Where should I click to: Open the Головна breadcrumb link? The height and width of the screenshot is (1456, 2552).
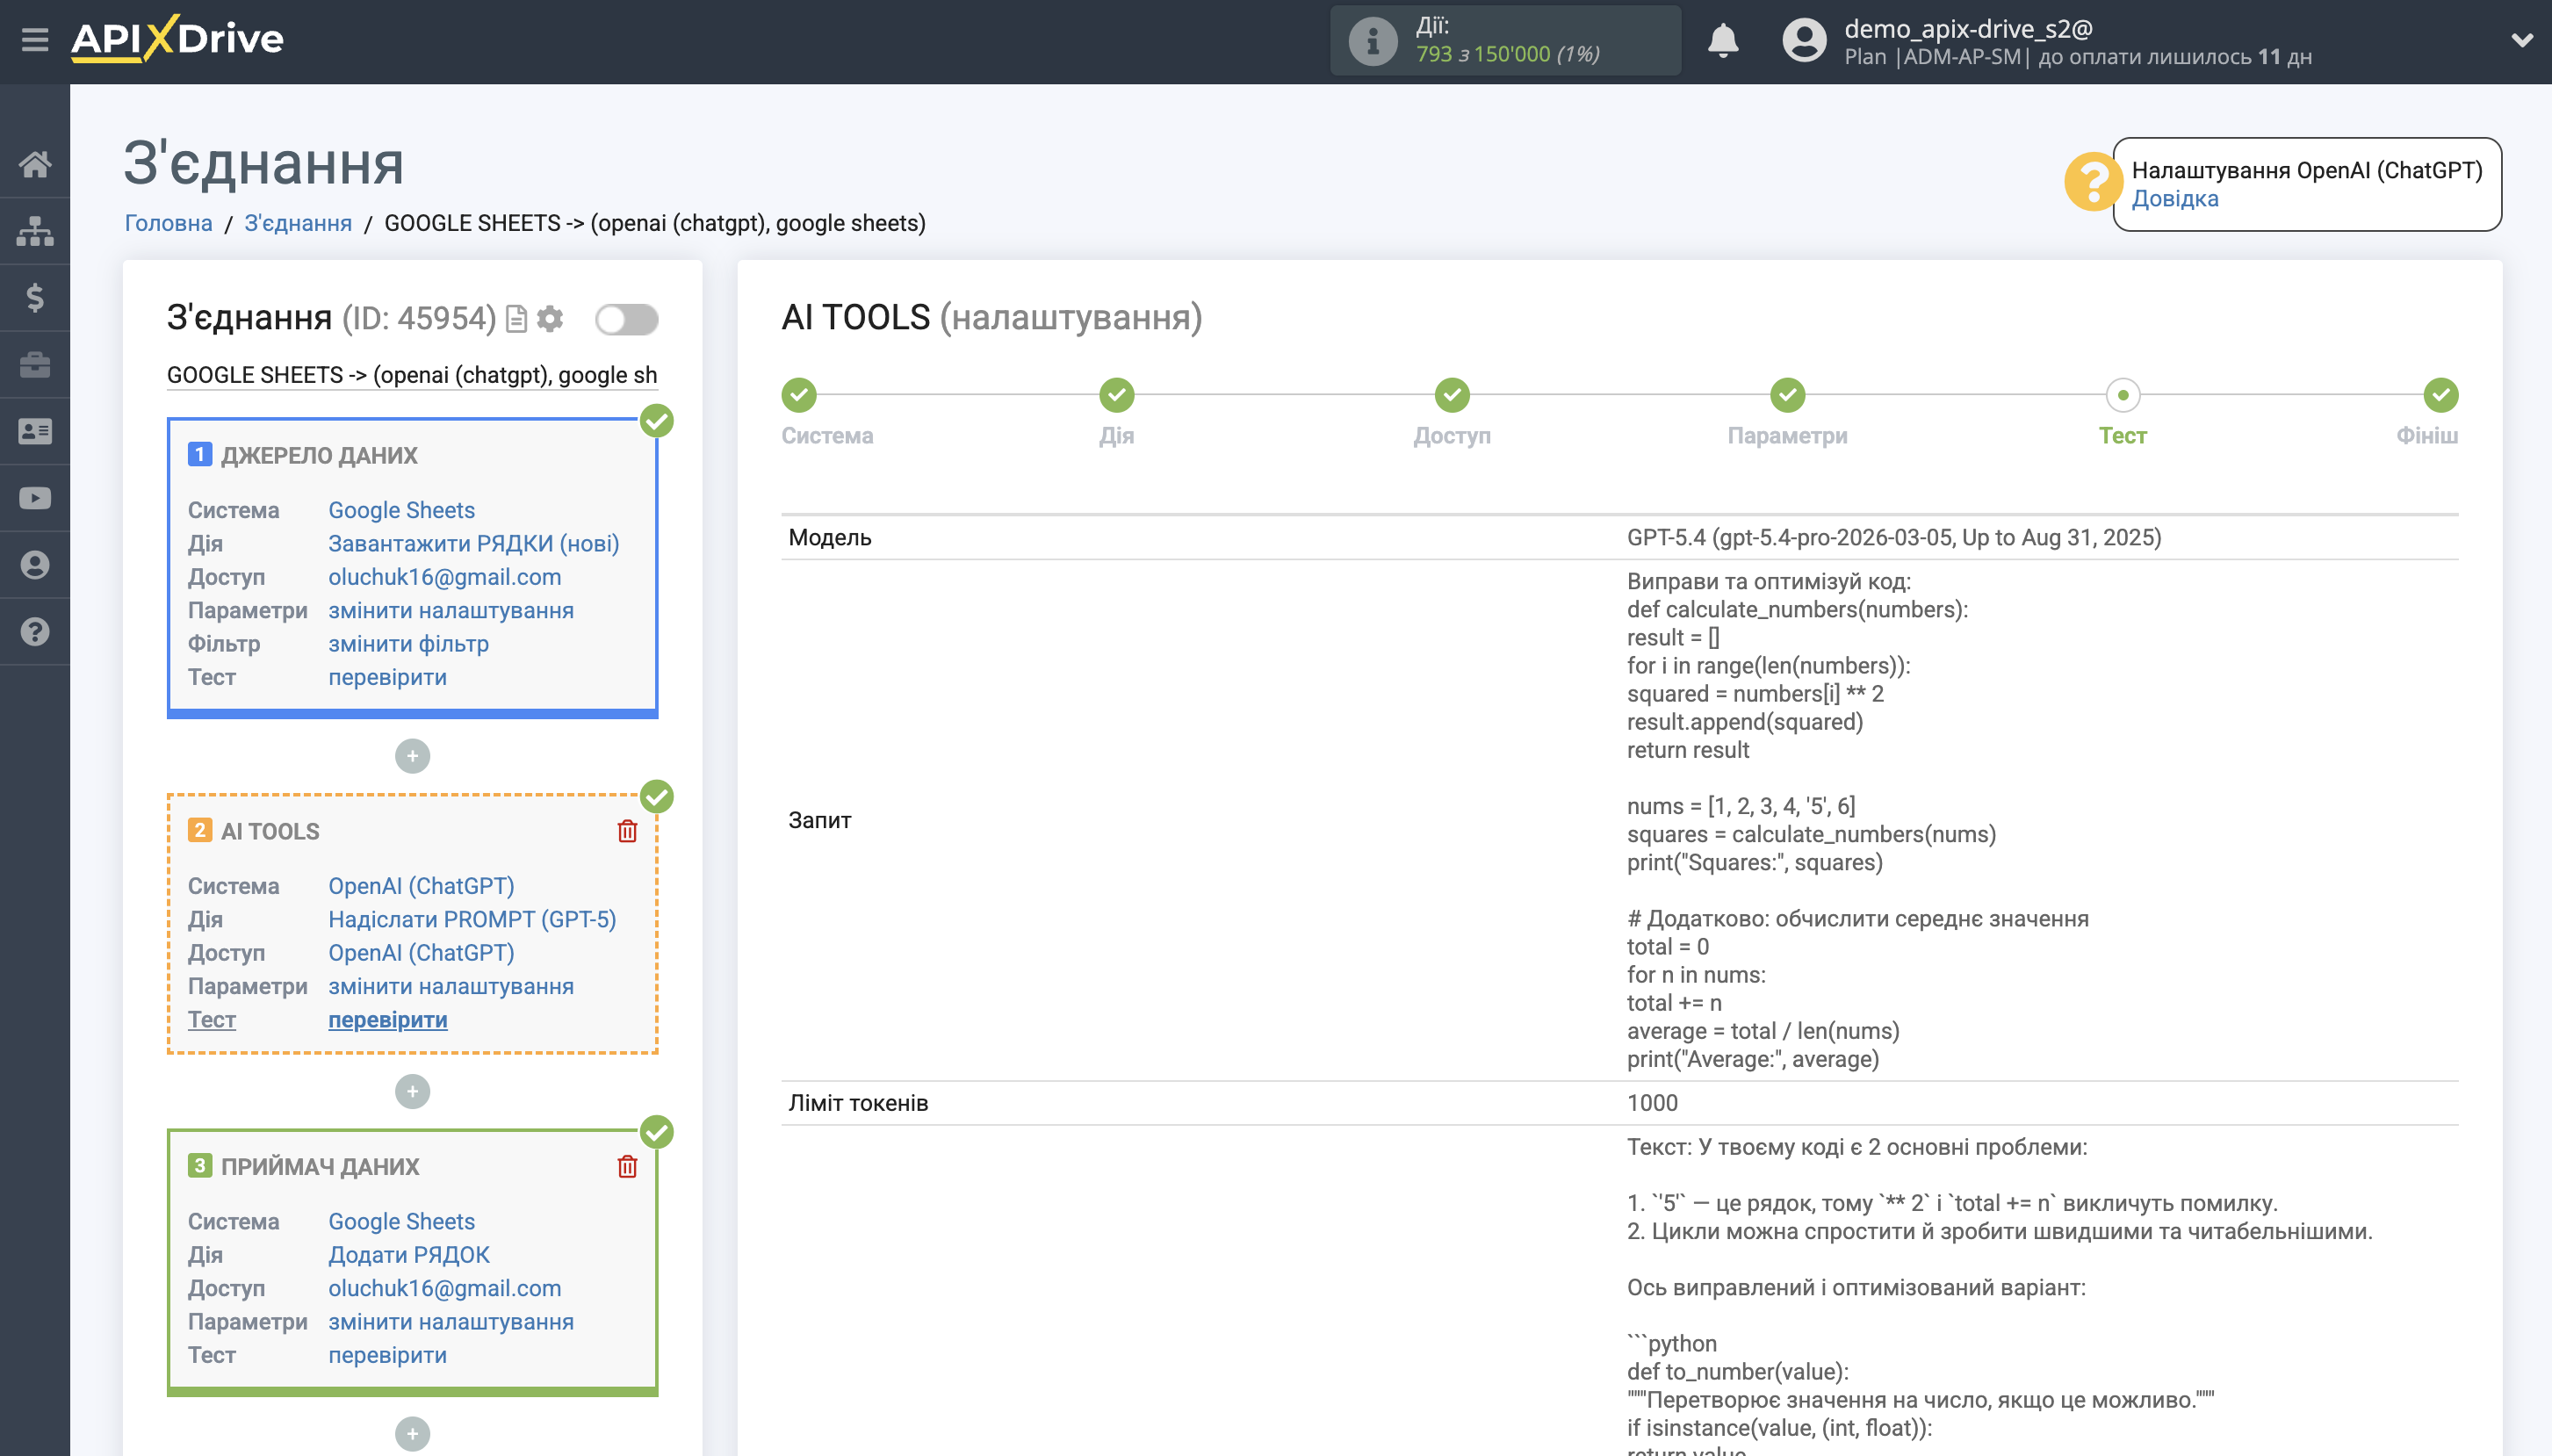point(166,222)
